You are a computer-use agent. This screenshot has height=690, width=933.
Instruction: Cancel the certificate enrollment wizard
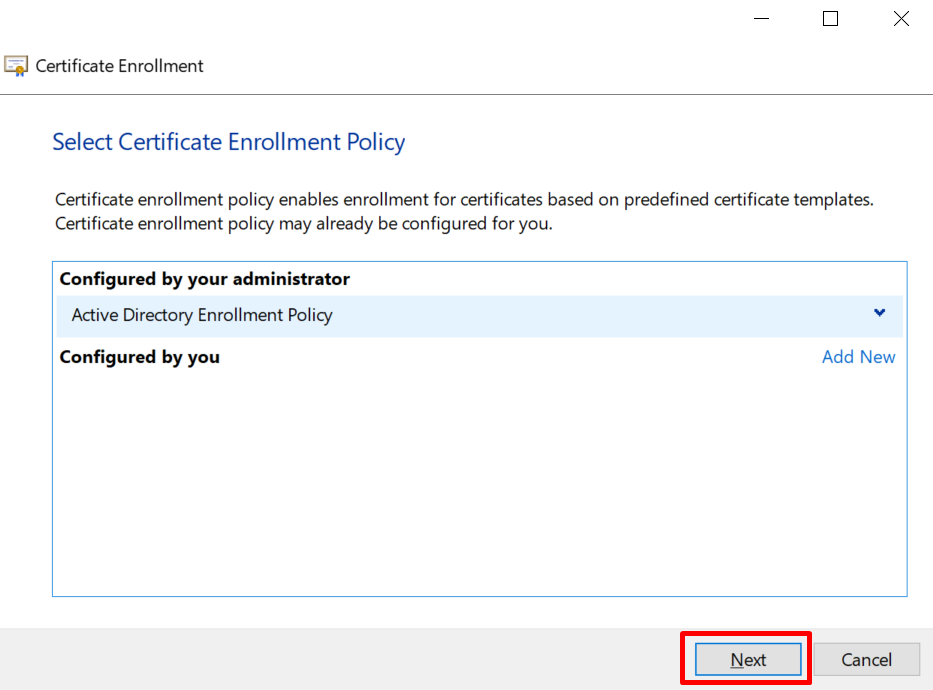(x=866, y=659)
